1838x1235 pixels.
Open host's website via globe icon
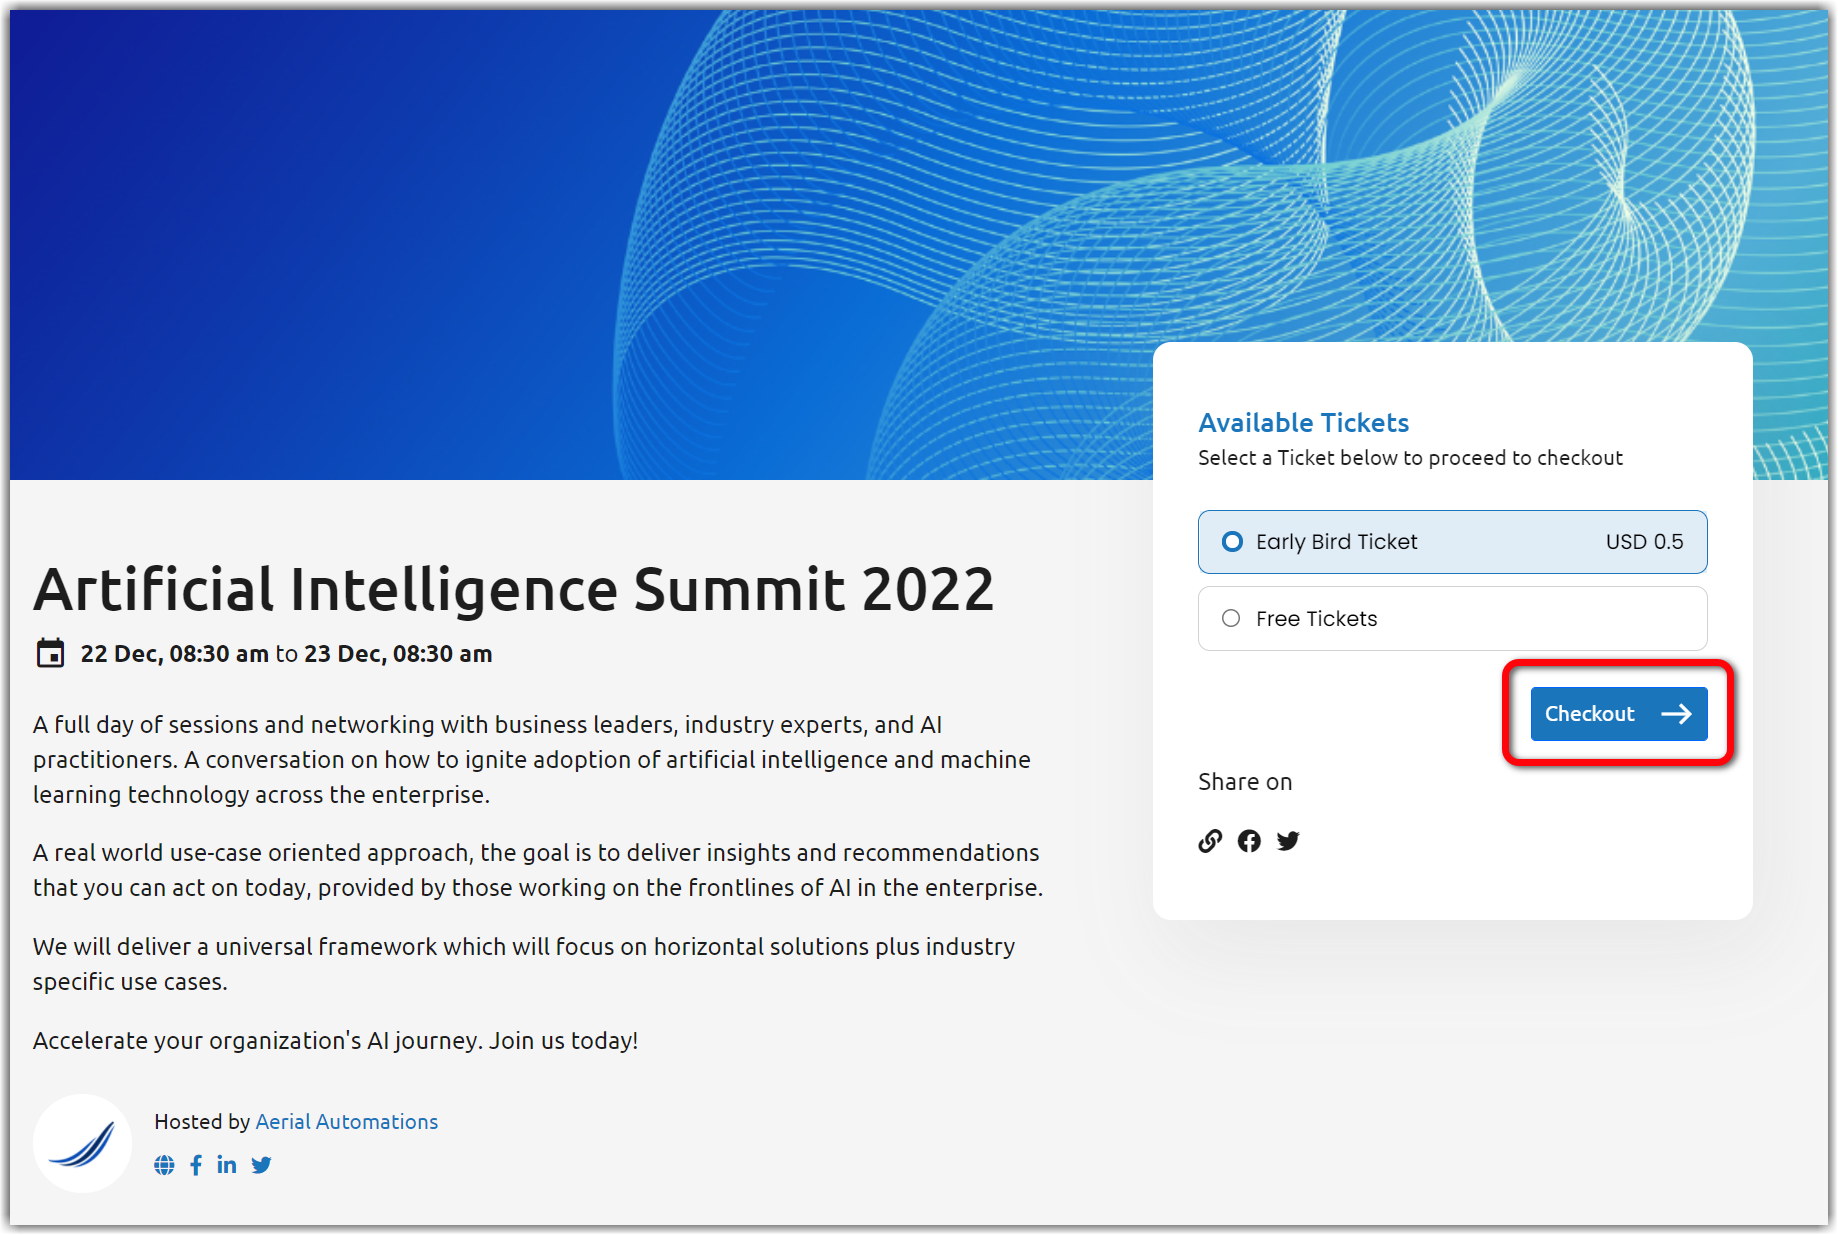point(165,1165)
